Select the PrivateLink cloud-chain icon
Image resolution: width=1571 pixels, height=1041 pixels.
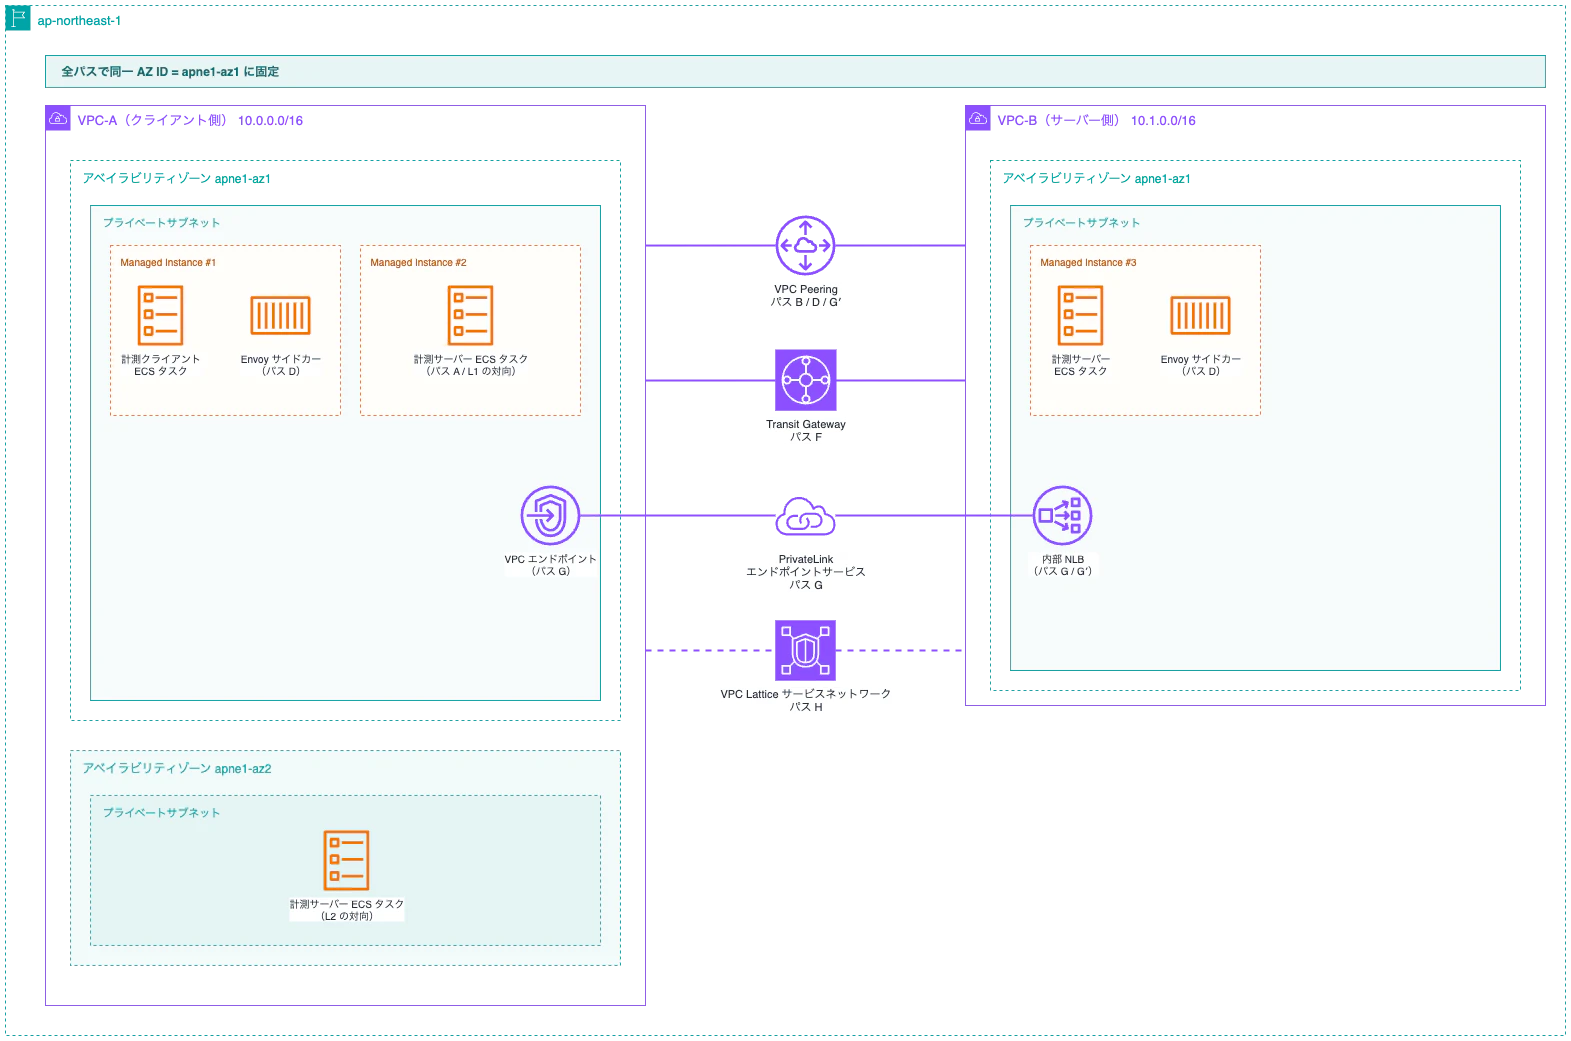pyautogui.click(x=805, y=517)
